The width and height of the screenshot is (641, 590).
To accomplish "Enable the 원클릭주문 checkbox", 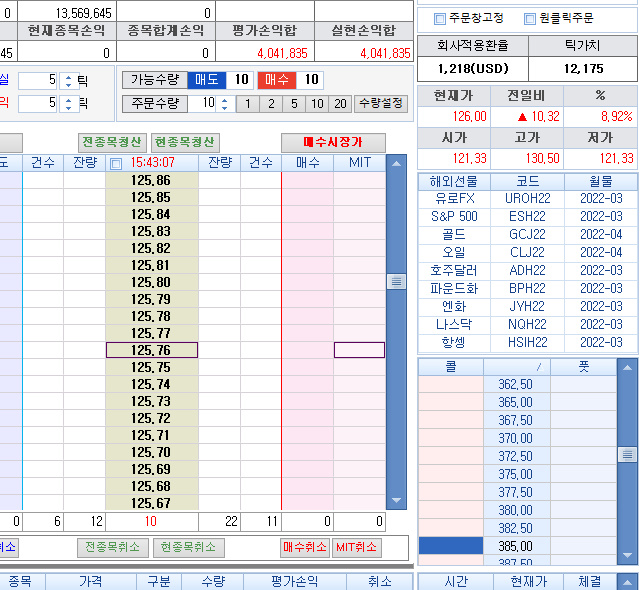I will coord(529,19).
